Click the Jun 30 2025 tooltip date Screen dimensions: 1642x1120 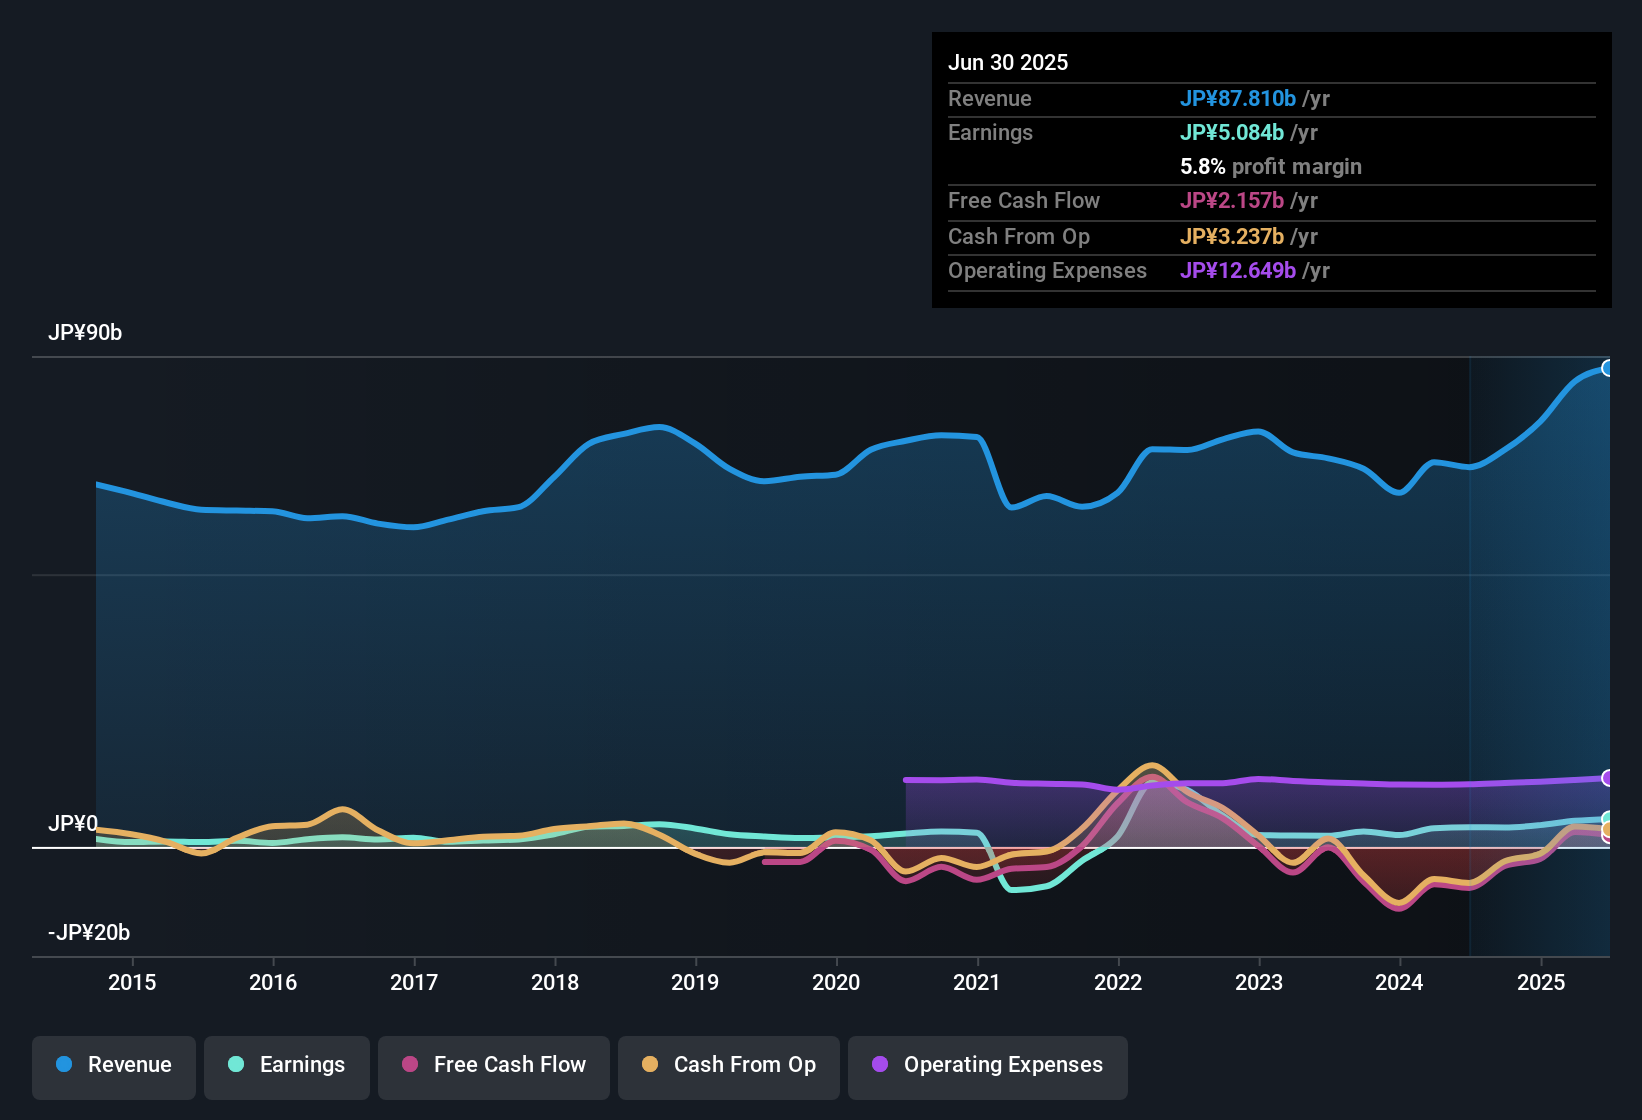tap(1008, 62)
